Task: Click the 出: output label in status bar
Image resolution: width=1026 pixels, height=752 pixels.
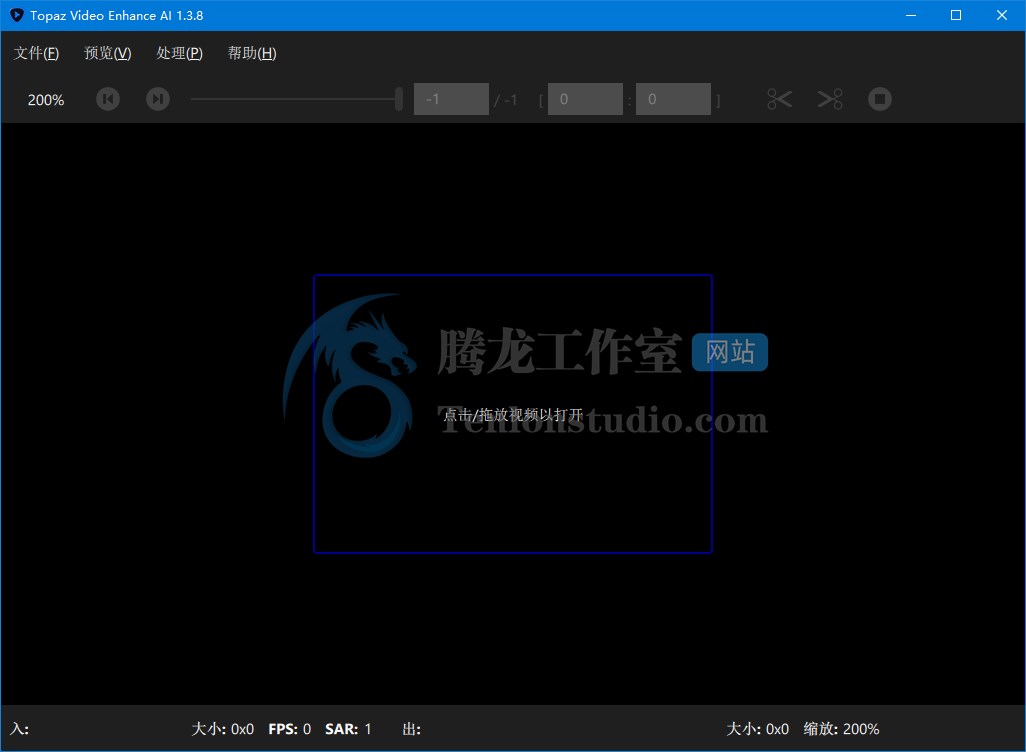Action: (x=412, y=728)
